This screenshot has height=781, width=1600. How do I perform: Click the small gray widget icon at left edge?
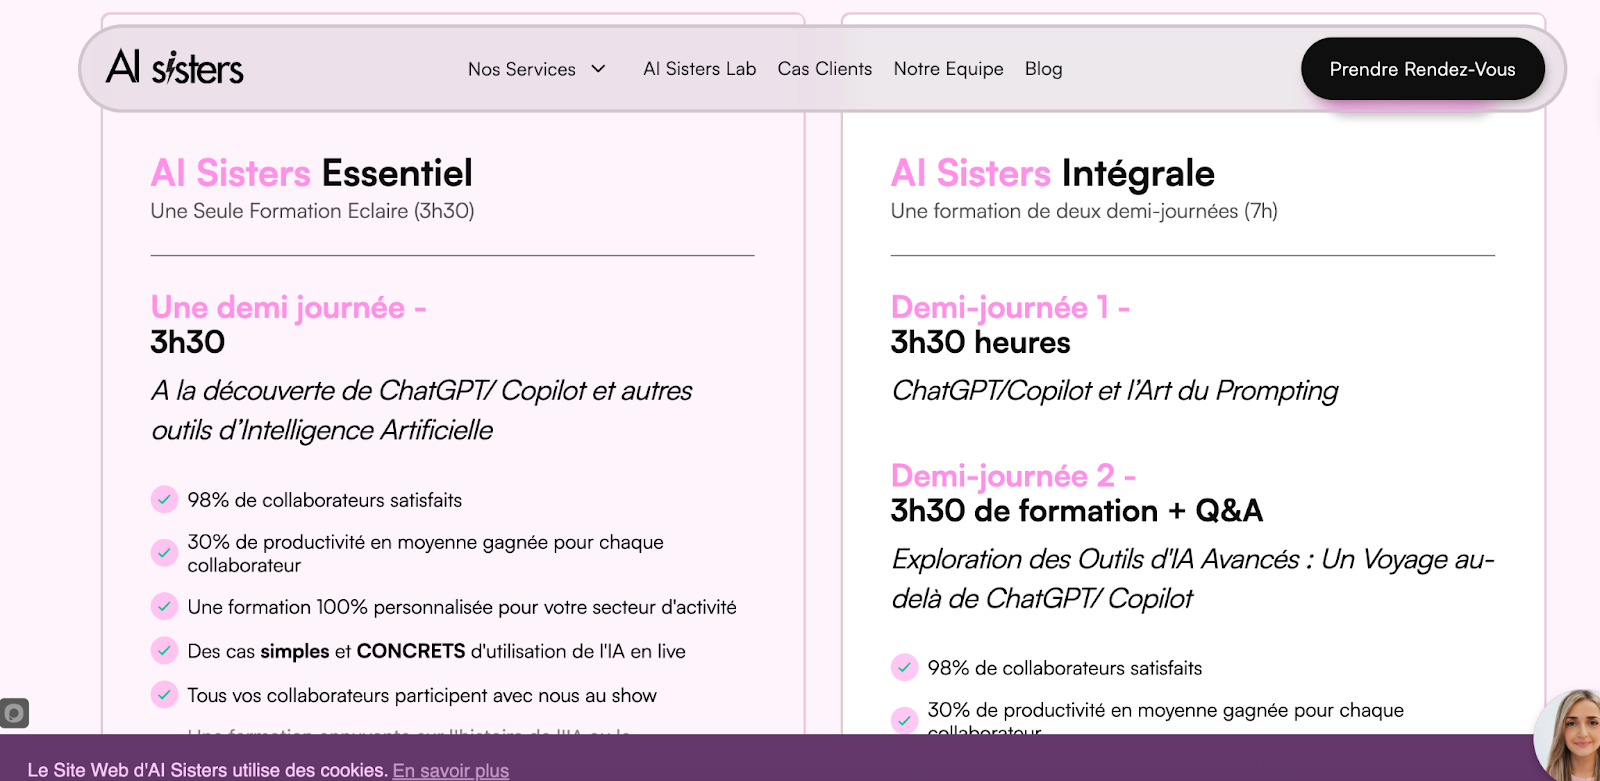[14, 713]
